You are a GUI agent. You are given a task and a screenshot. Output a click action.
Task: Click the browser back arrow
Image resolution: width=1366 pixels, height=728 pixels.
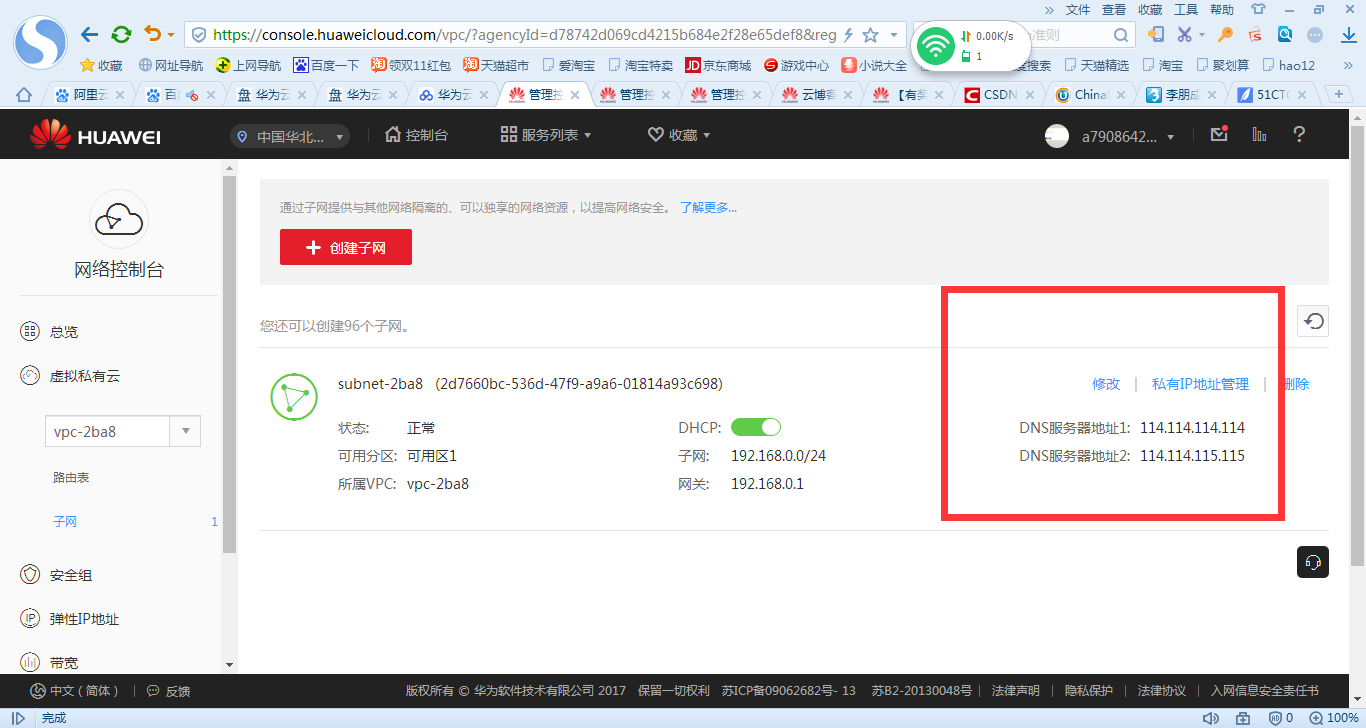(x=90, y=35)
